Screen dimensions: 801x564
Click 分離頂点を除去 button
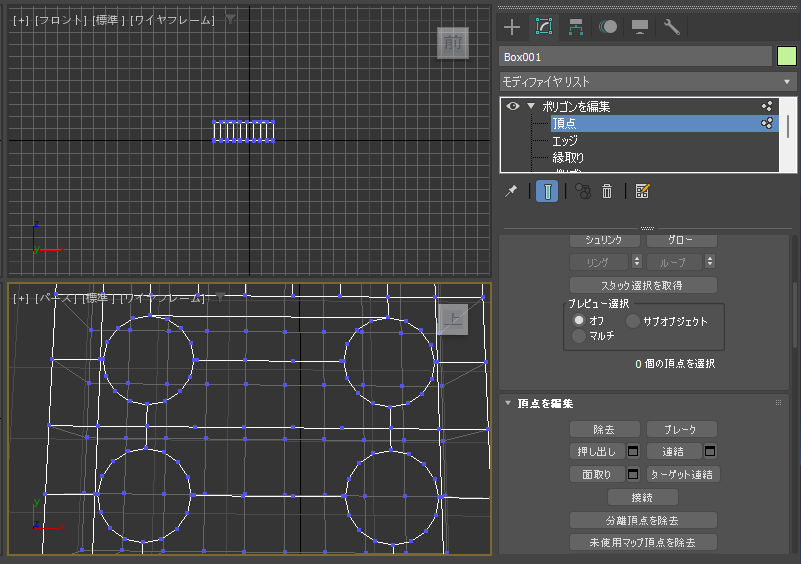643,520
